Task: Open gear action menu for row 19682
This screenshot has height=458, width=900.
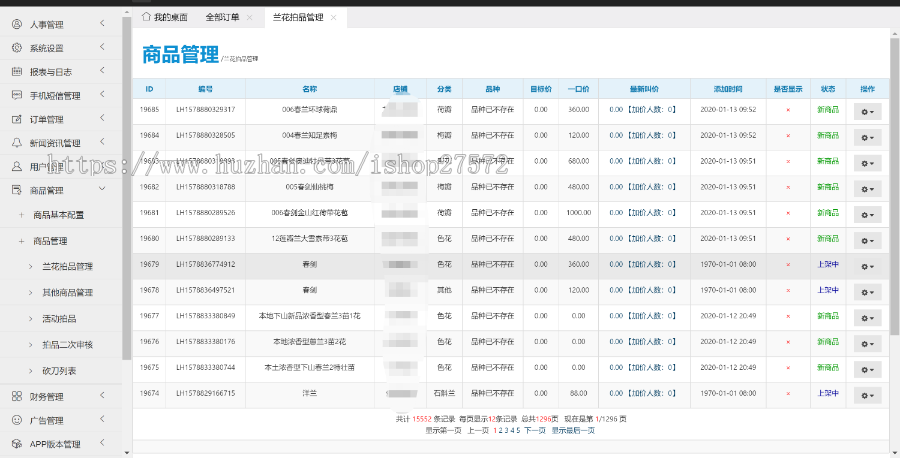Action: [x=867, y=189]
